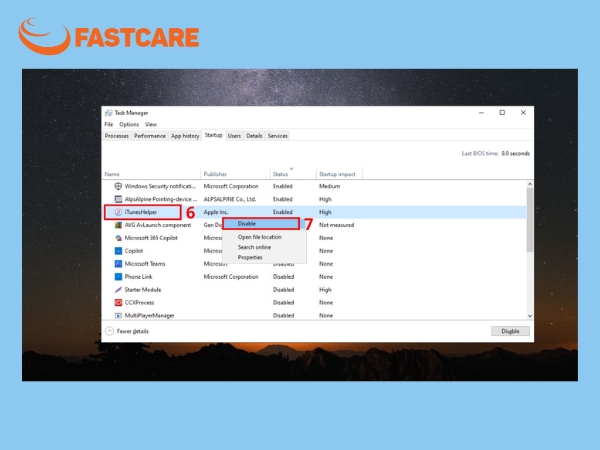Select the Windows Security notificati... row name
The height and width of the screenshot is (450, 600).
point(160,186)
